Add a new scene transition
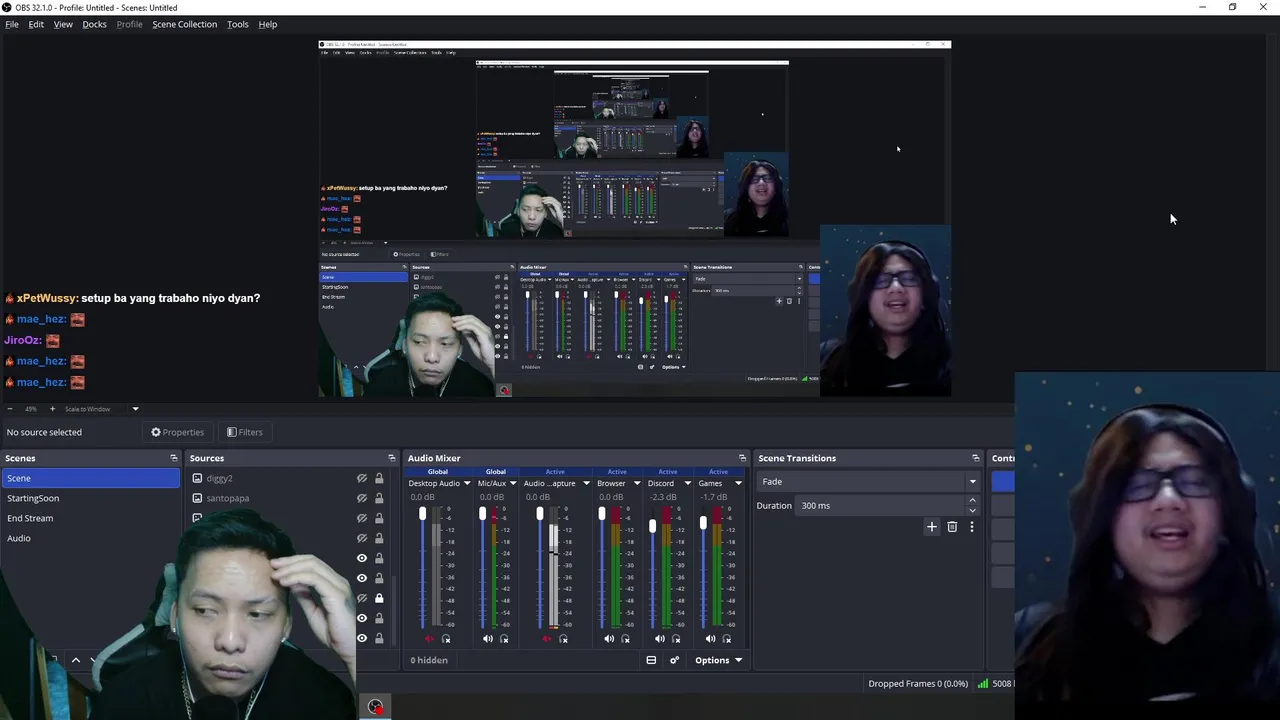This screenshot has height=720, width=1280. [932, 527]
